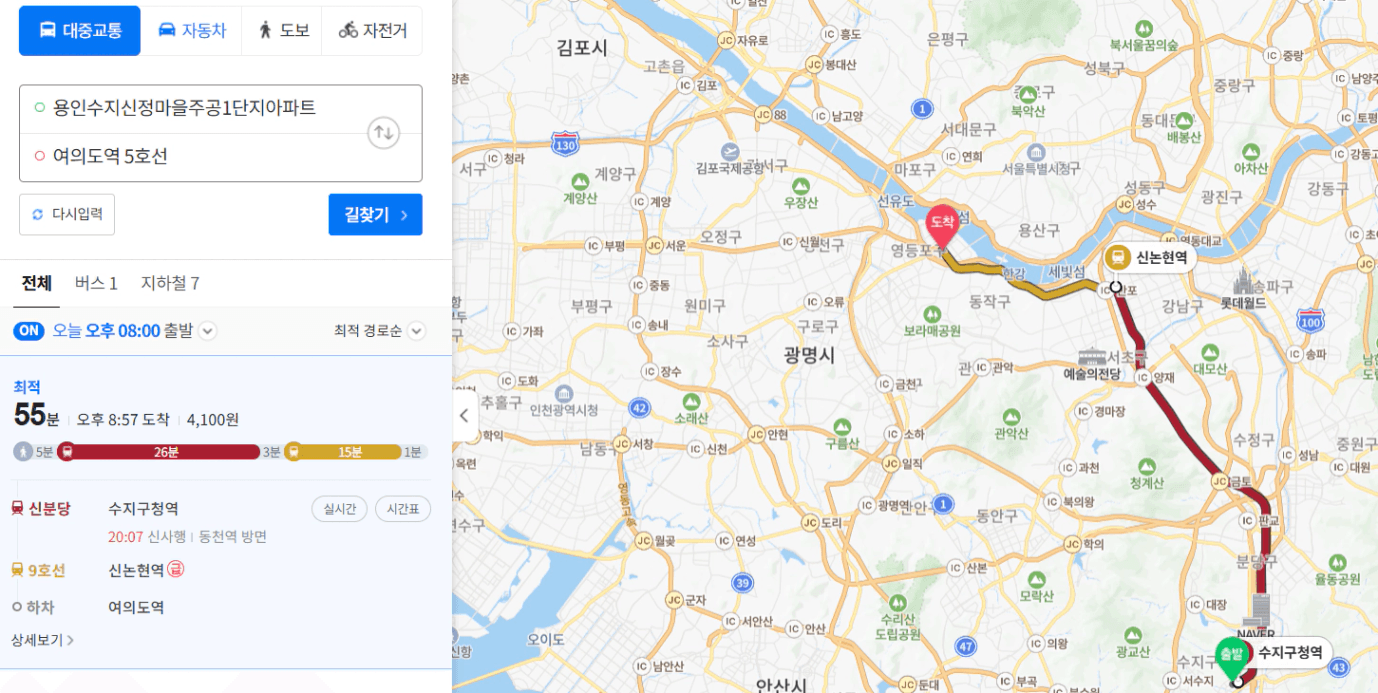Toggle the ON departure time switch

(29, 331)
